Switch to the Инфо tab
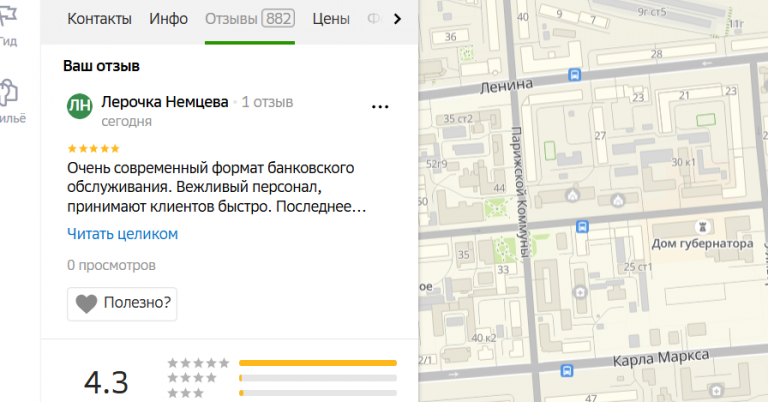 [168, 19]
